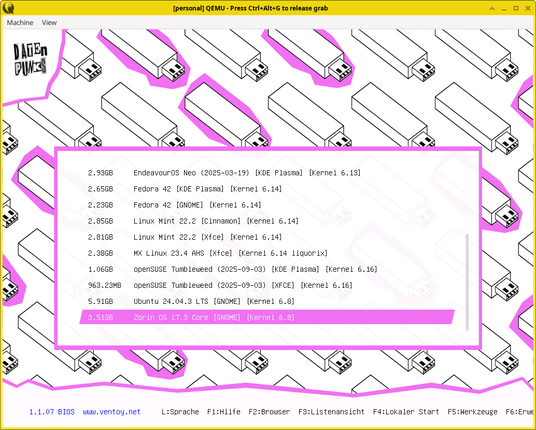Select highlighted Zorin OS 17.3 Core entry
Screen dimensions: 536x430
pyautogui.click(x=267, y=317)
